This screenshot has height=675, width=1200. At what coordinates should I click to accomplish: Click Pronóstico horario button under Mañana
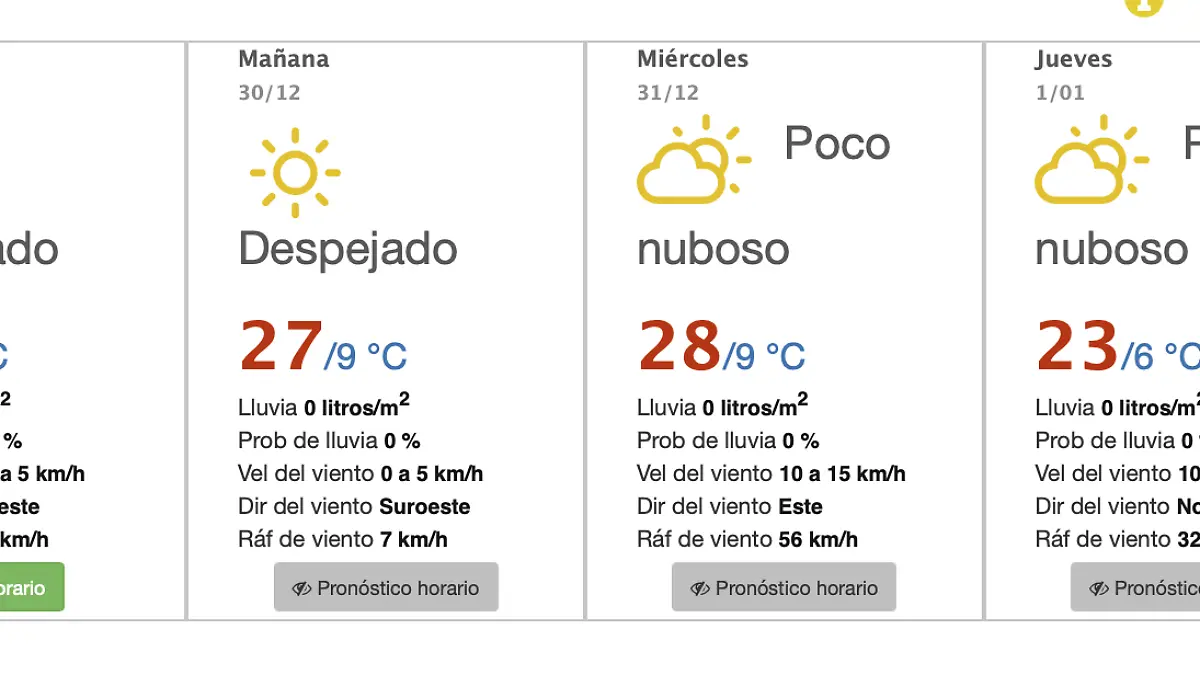pos(386,587)
